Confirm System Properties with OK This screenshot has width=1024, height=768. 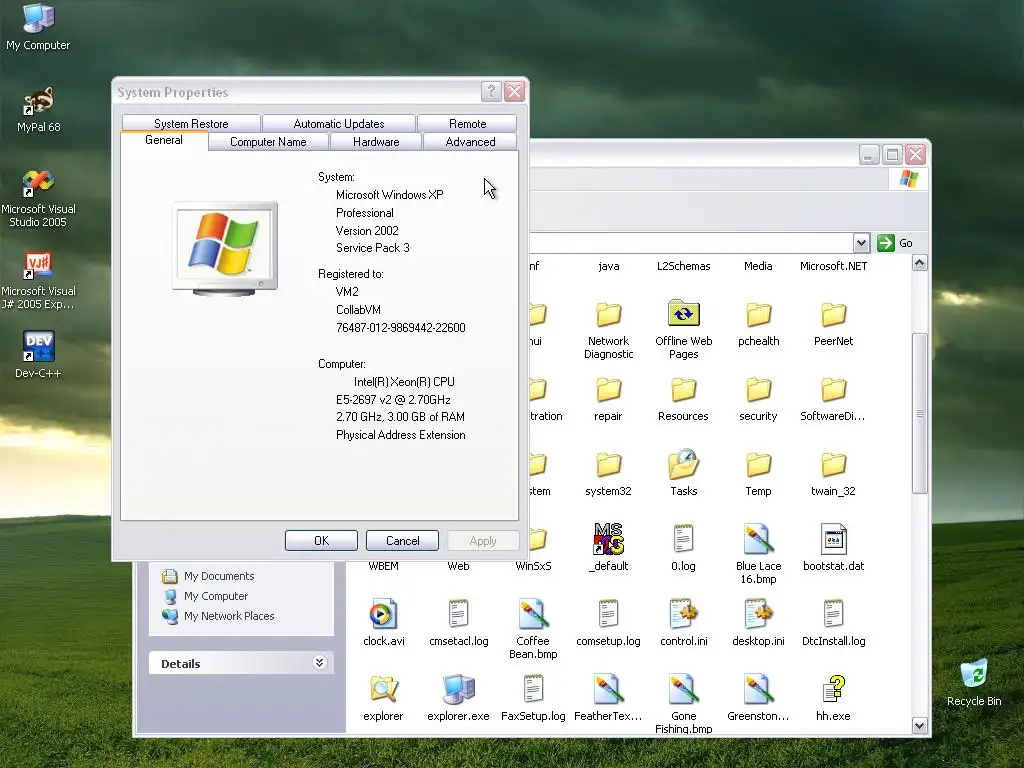[321, 541]
